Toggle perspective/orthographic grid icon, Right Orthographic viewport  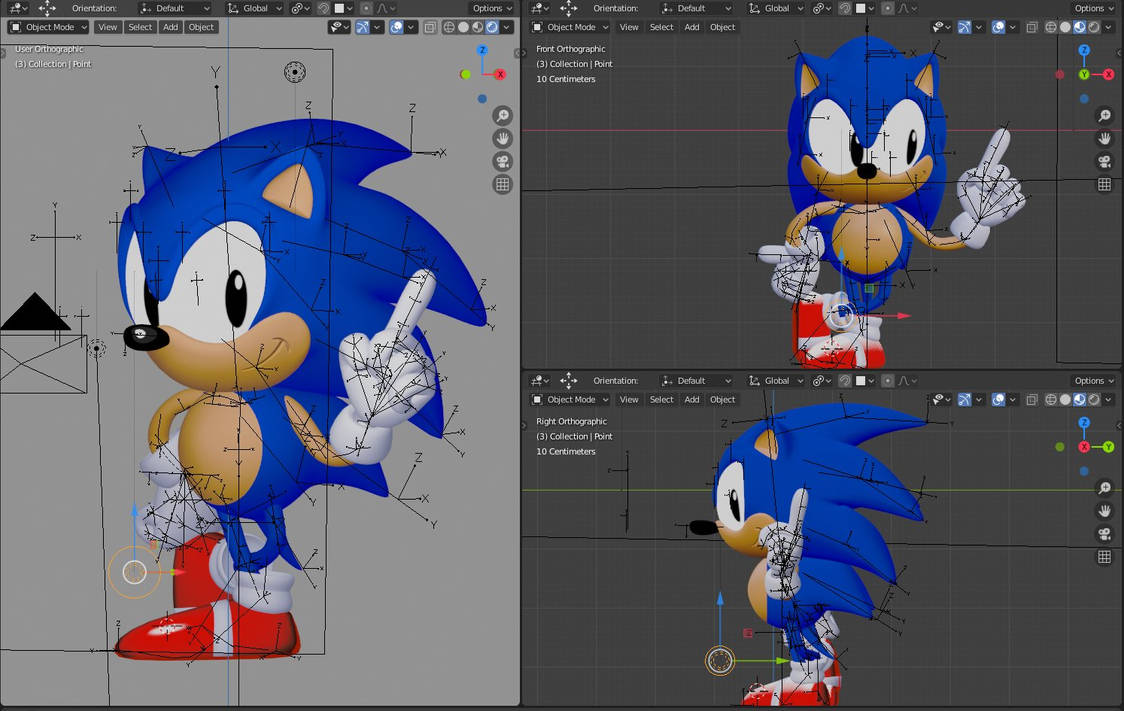click(x=1105, y=556)
